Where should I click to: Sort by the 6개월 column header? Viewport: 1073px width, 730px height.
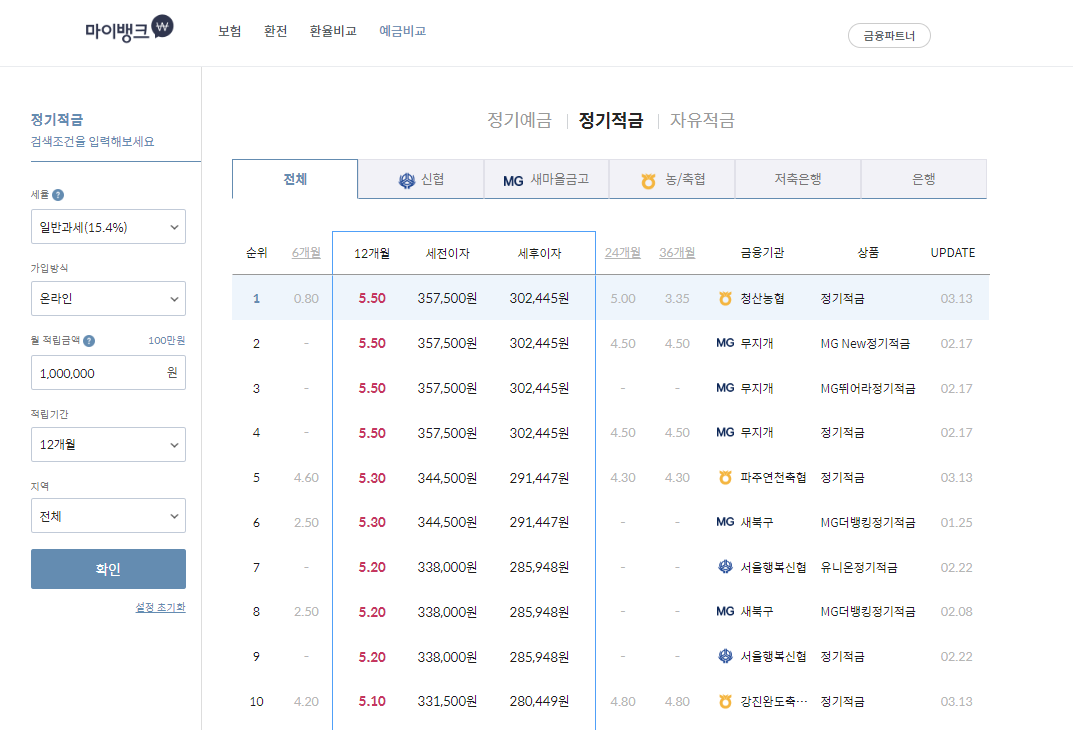pyautogui.click(x=306, y=253)
